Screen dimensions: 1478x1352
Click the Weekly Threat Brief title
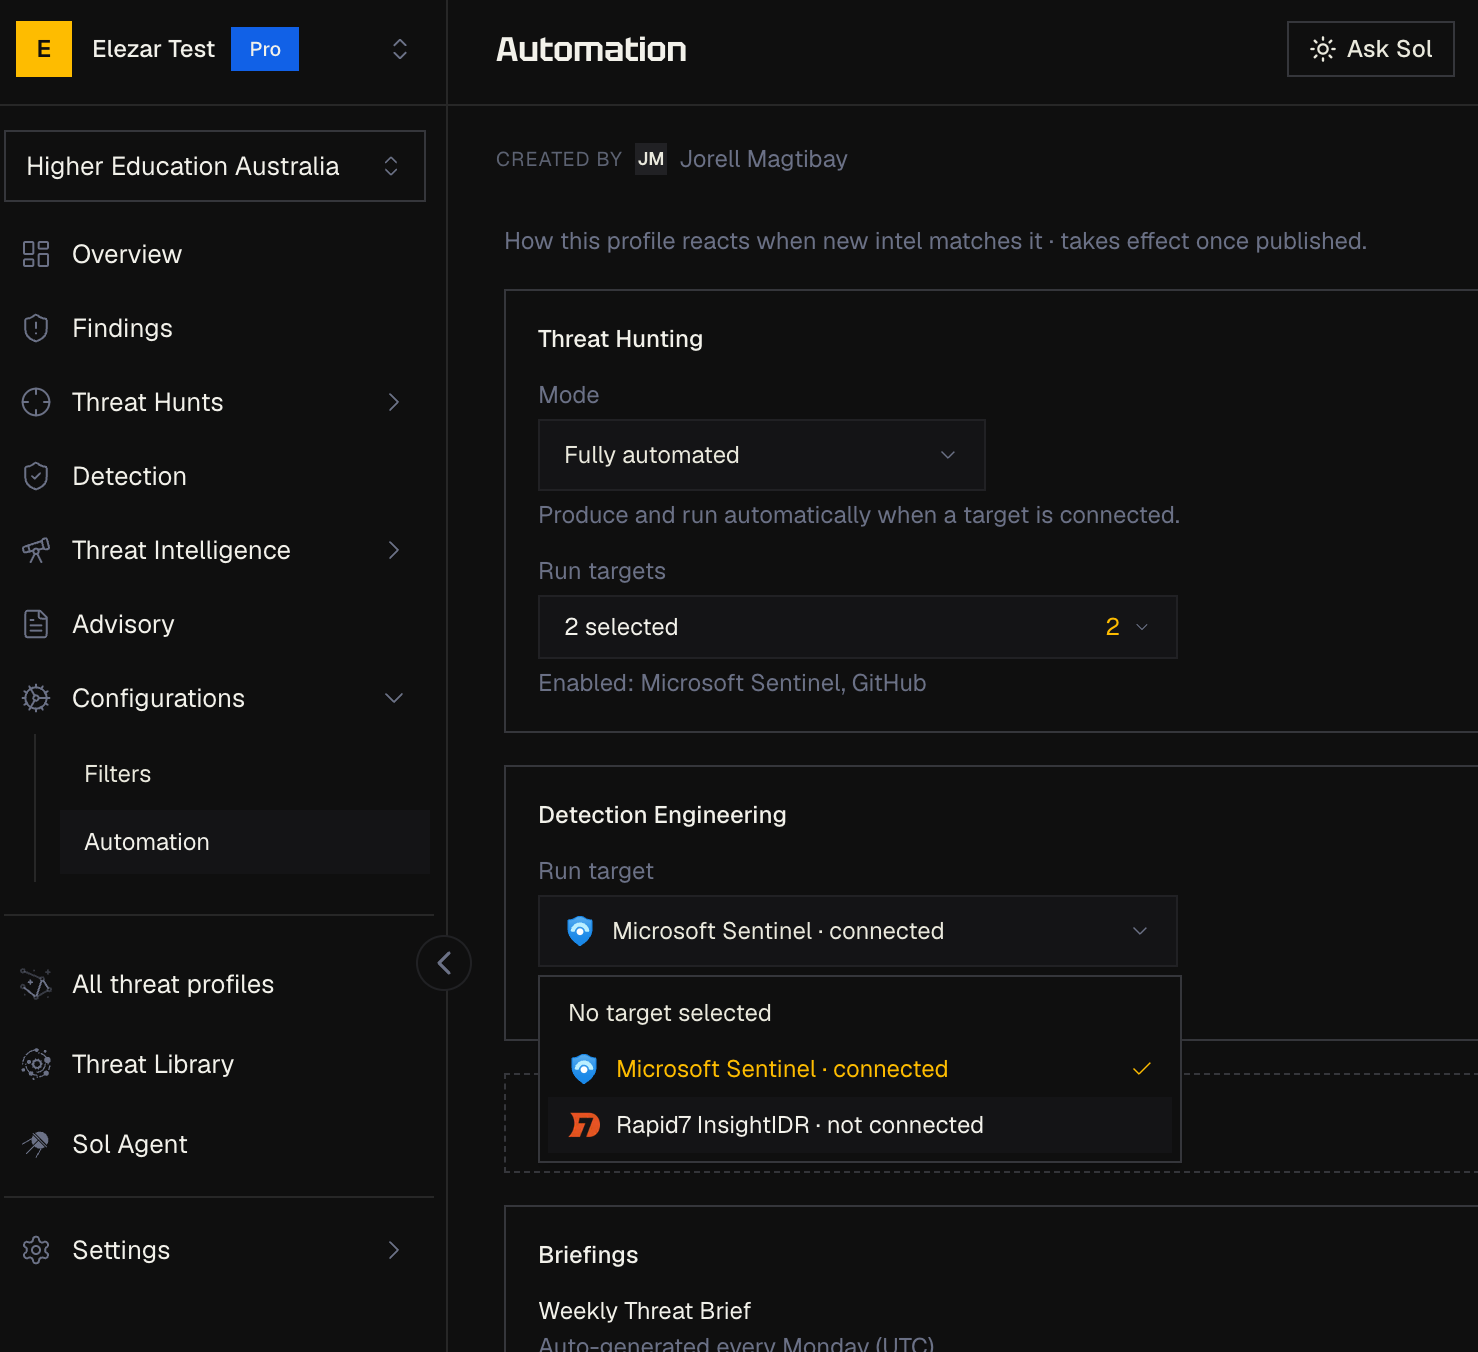coord(645,1311)
